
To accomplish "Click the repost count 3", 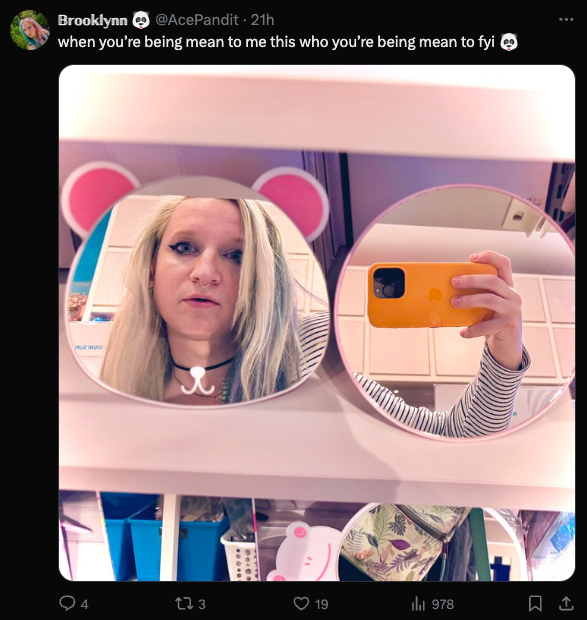I will coord(202,604).
